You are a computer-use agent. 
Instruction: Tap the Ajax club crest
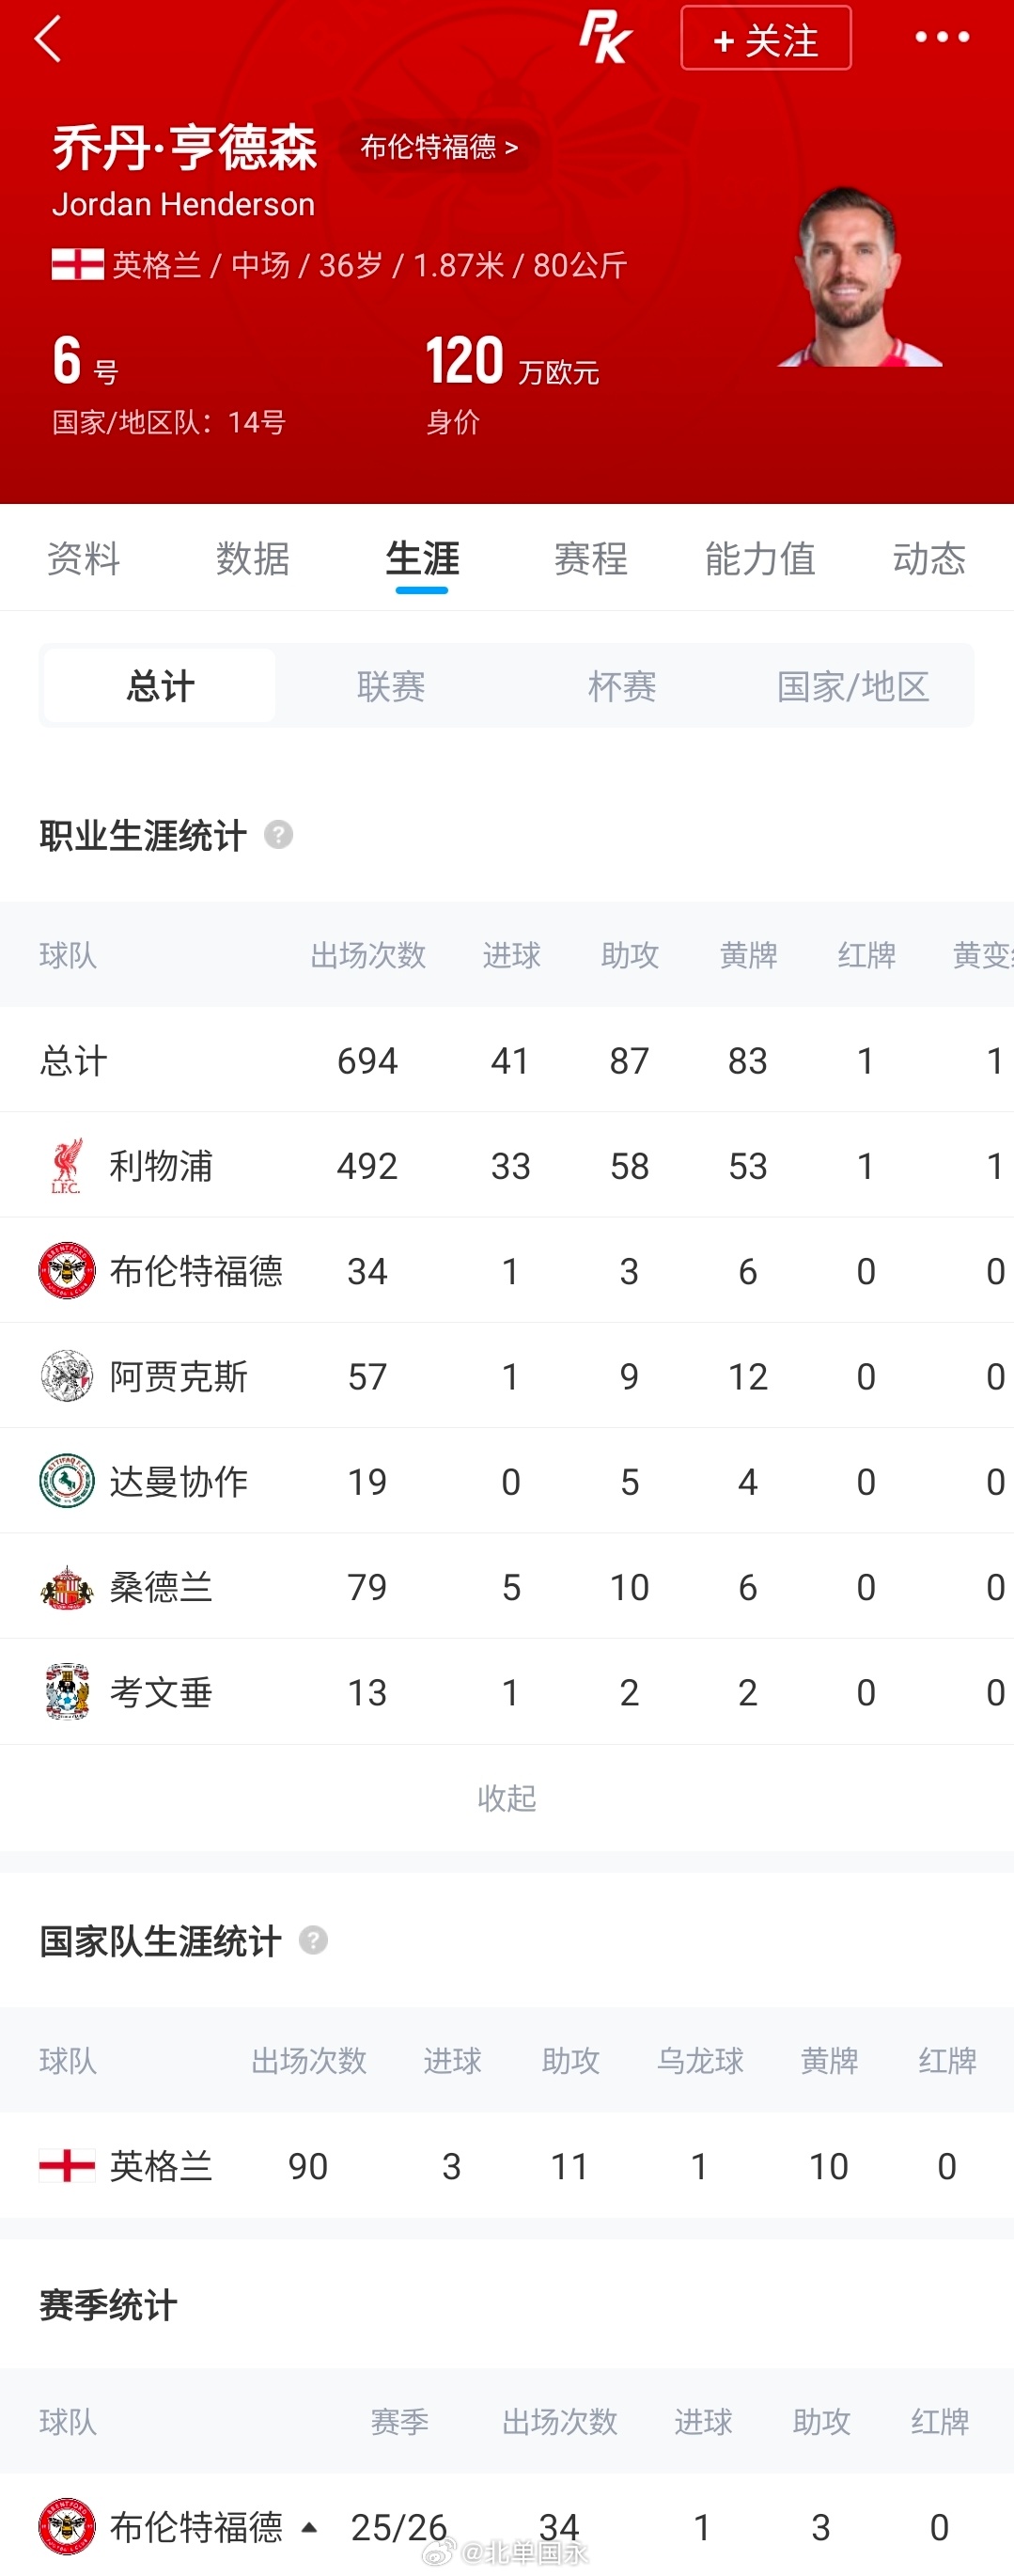[x=66, y=1376]
